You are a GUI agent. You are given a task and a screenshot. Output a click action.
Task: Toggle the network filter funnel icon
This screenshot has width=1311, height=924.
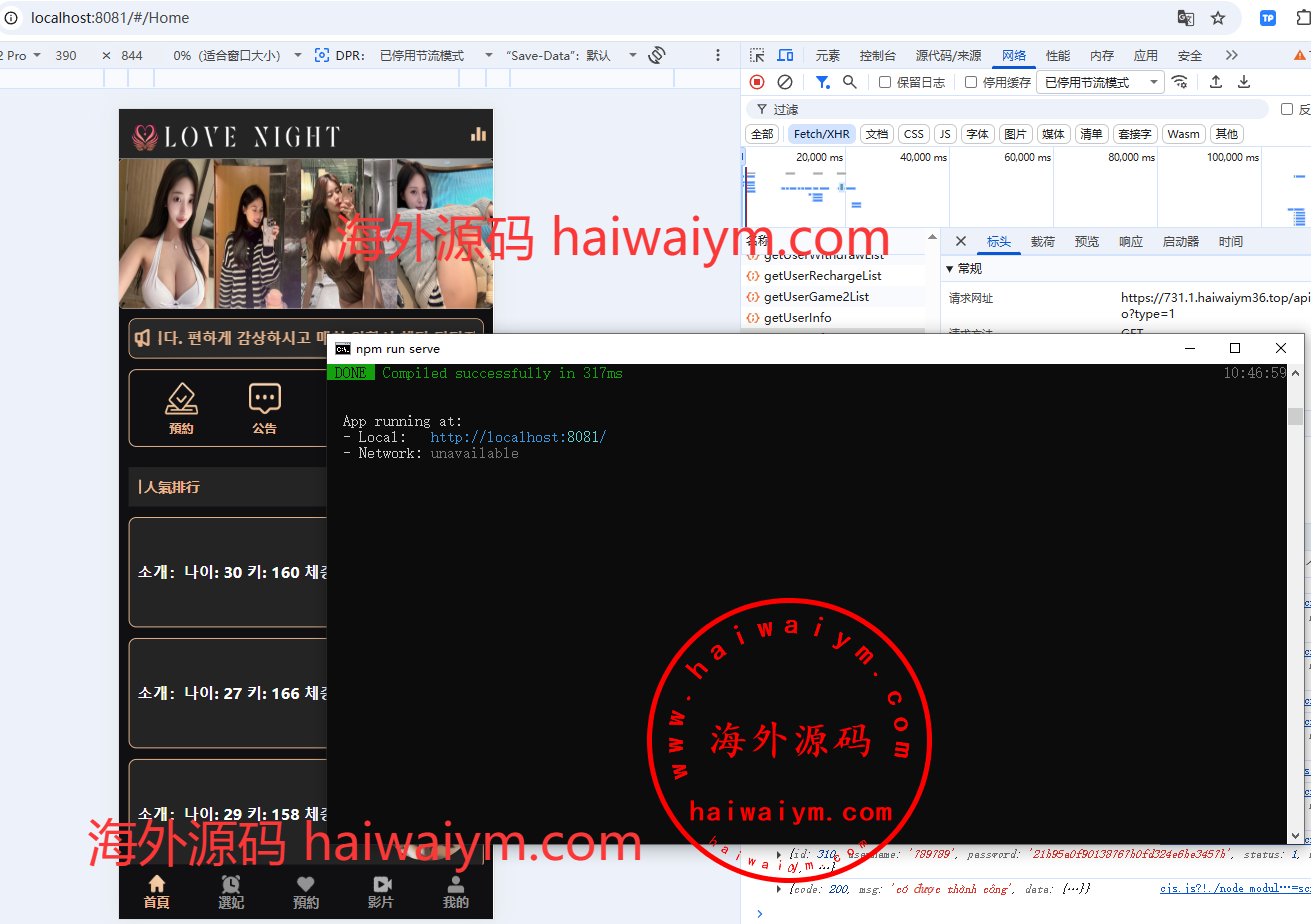[x=822, y=82]
